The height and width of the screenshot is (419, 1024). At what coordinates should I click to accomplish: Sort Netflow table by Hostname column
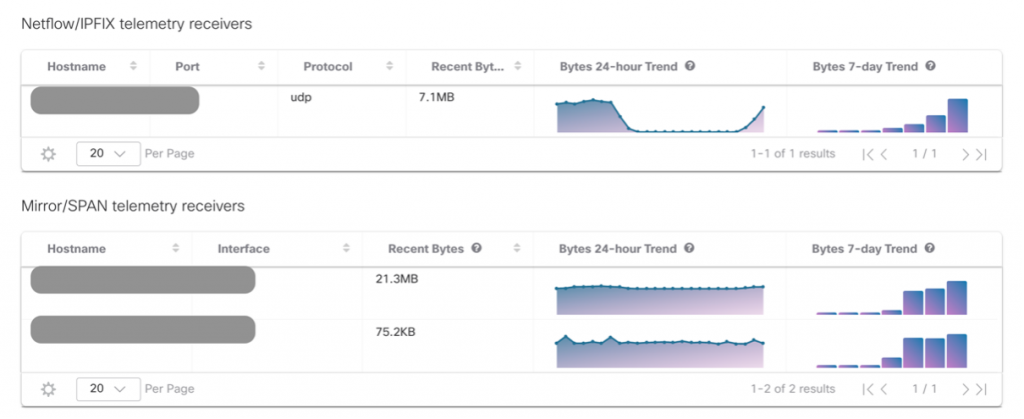pyautogui.click(x=133, y=67)
